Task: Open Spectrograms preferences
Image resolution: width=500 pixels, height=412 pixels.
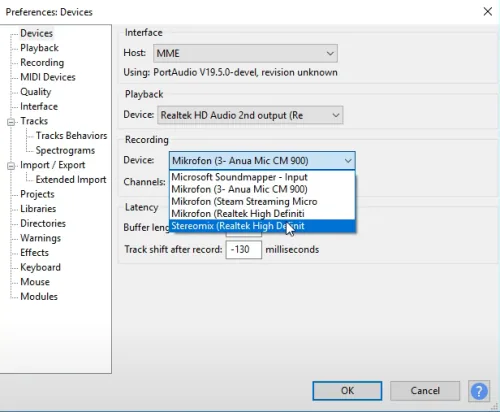Action: pyautogui.click(x=65, y=150)
